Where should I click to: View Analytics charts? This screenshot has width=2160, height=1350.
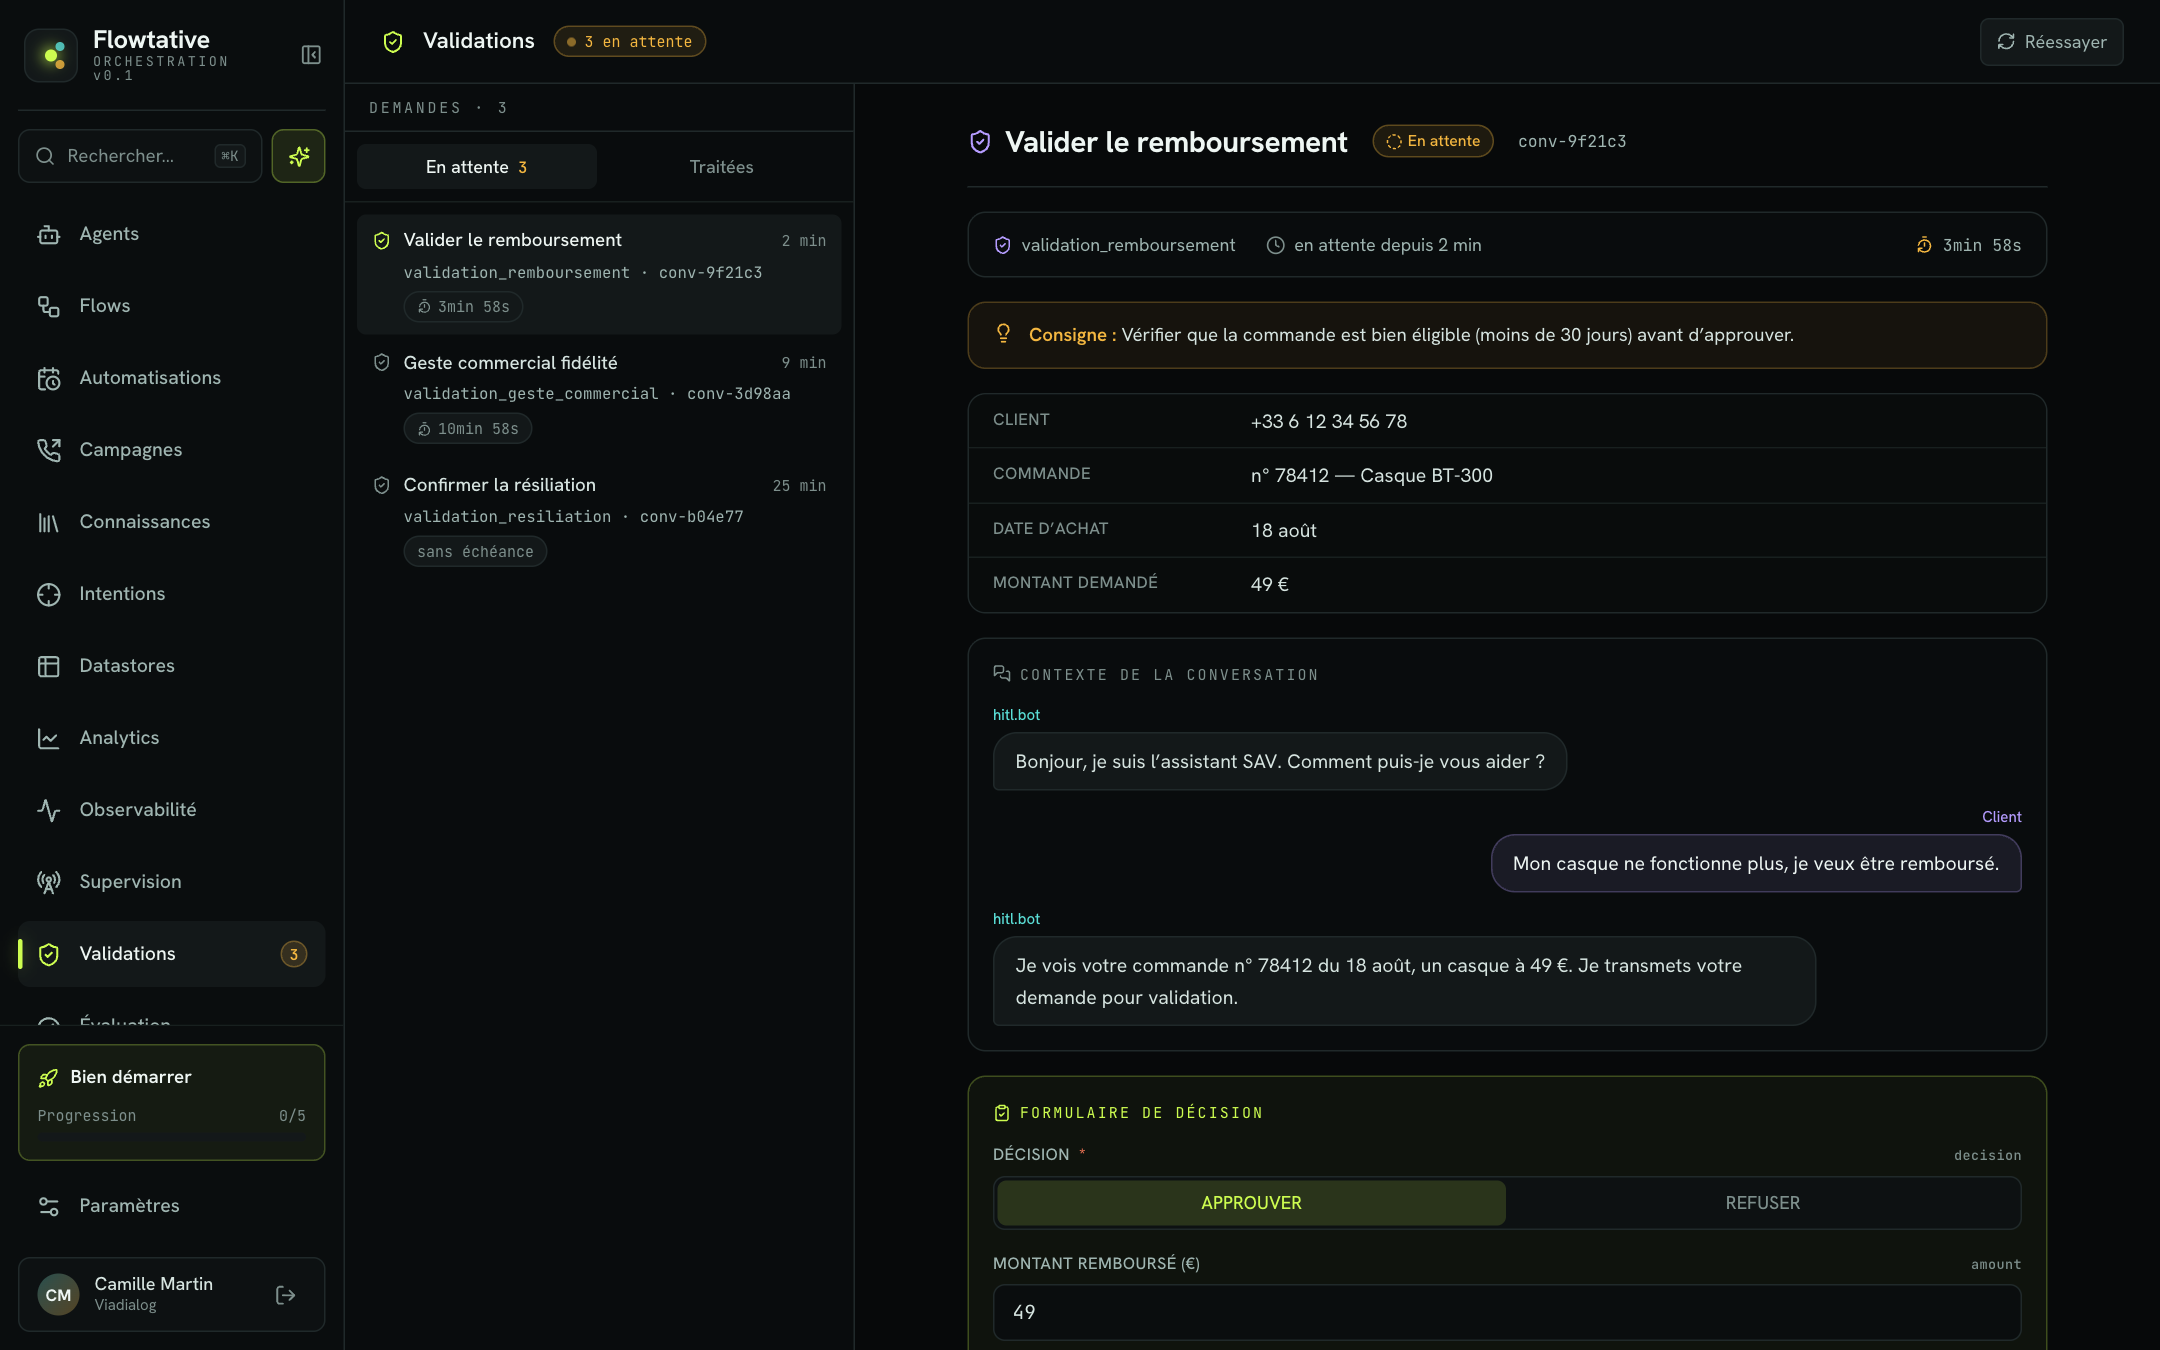click(x=171, y=738)
